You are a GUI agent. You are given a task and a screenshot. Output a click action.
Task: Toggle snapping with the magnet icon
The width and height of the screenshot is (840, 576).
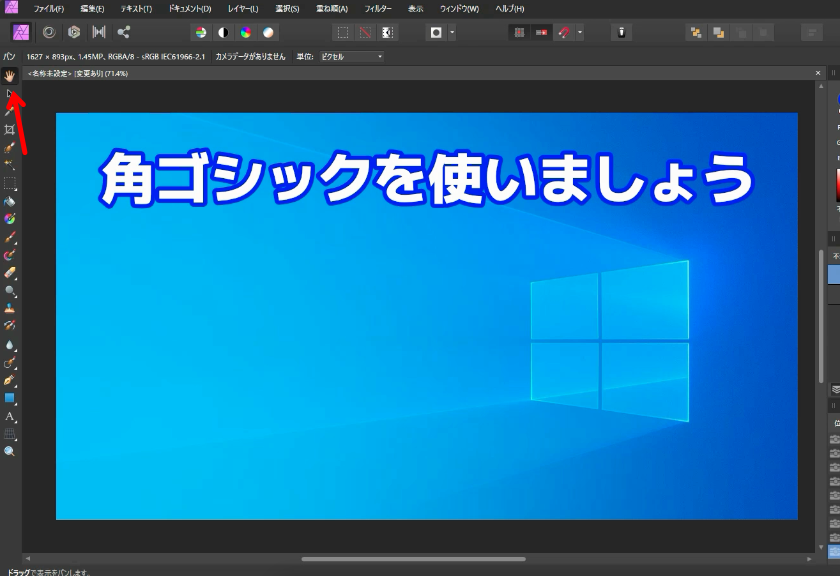[x=562, y=31]
